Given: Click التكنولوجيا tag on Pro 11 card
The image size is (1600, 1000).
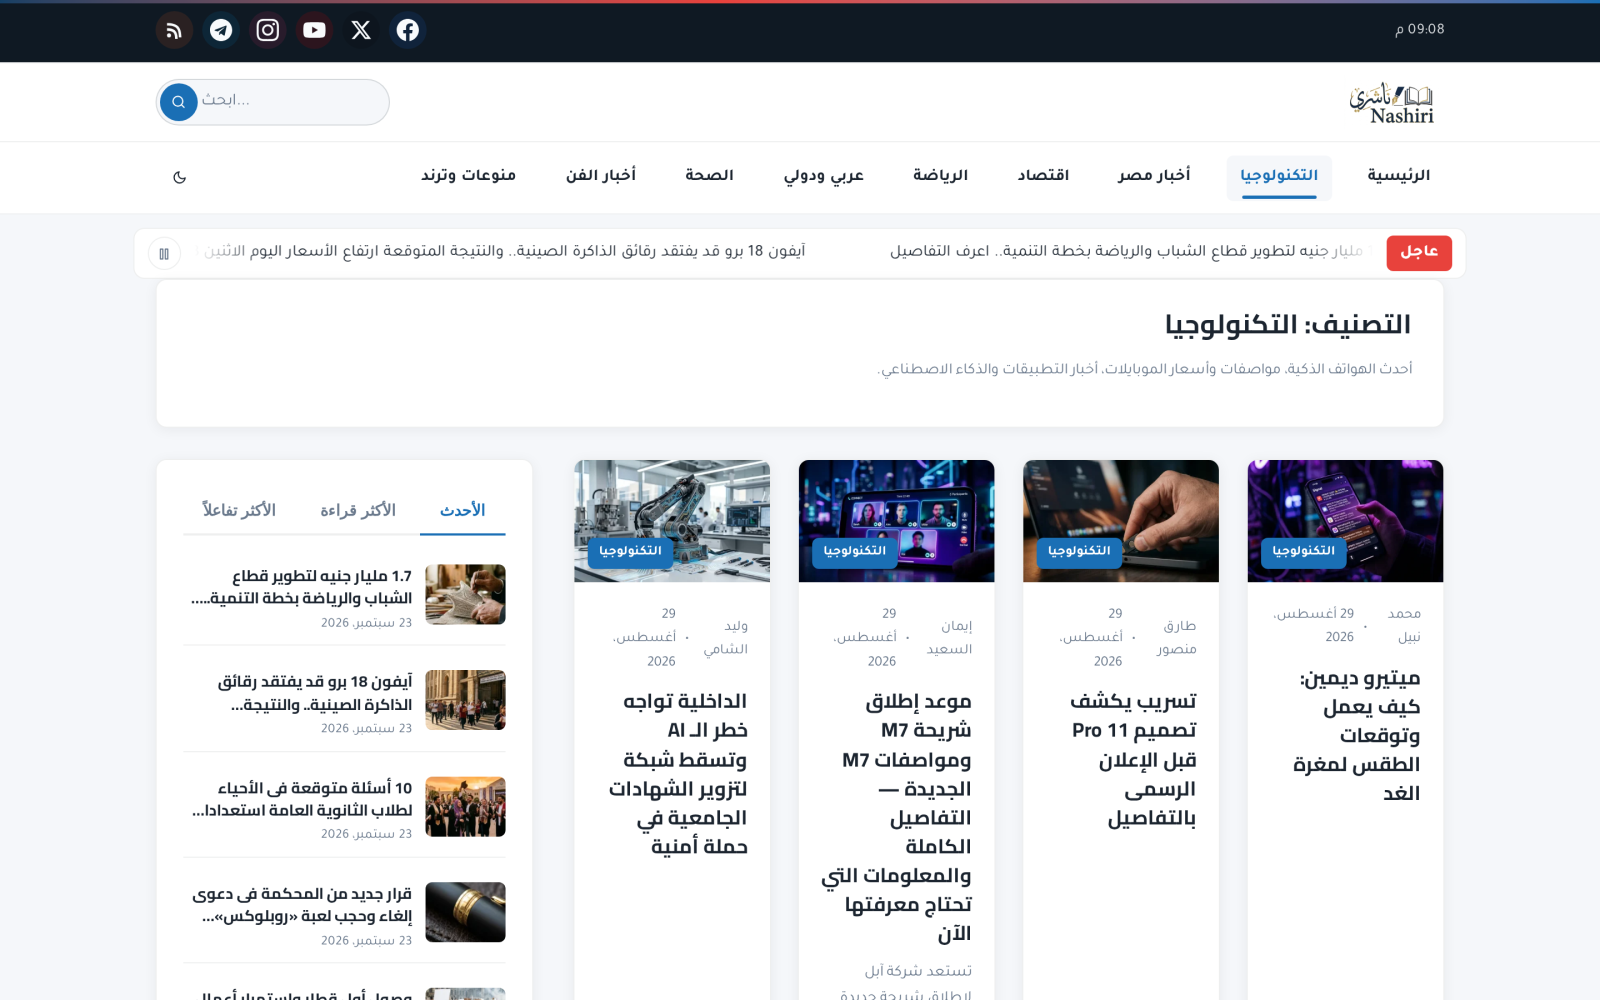Looking at the screenshot, I should pyautogui.click(x=1079, y=551).
